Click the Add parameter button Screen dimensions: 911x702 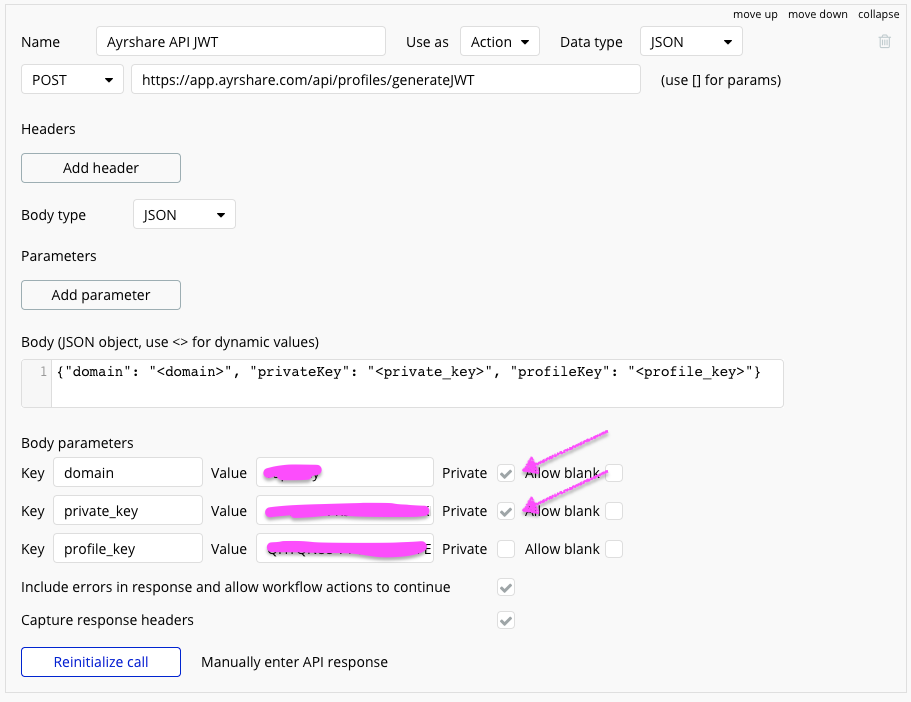(101, 295)
